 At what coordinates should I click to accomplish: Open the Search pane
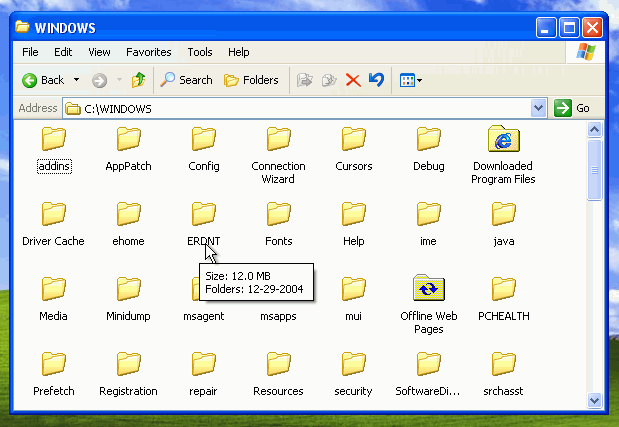[186, 80]
